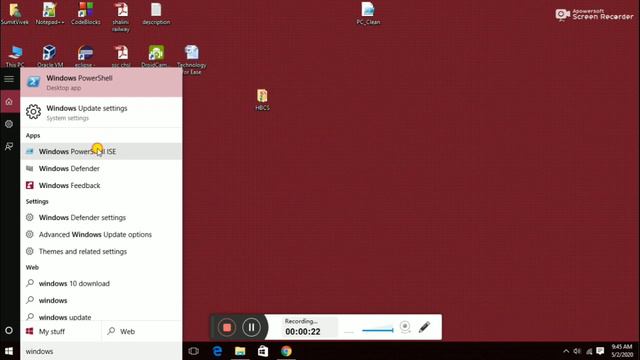Click the Settings section header
640x360 pixels.
[x=37, y=202]
